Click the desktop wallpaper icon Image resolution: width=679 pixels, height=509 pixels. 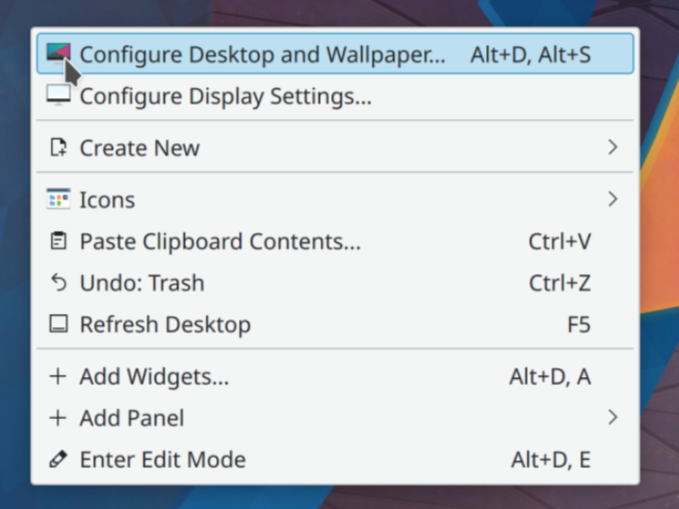pos(59,53)
